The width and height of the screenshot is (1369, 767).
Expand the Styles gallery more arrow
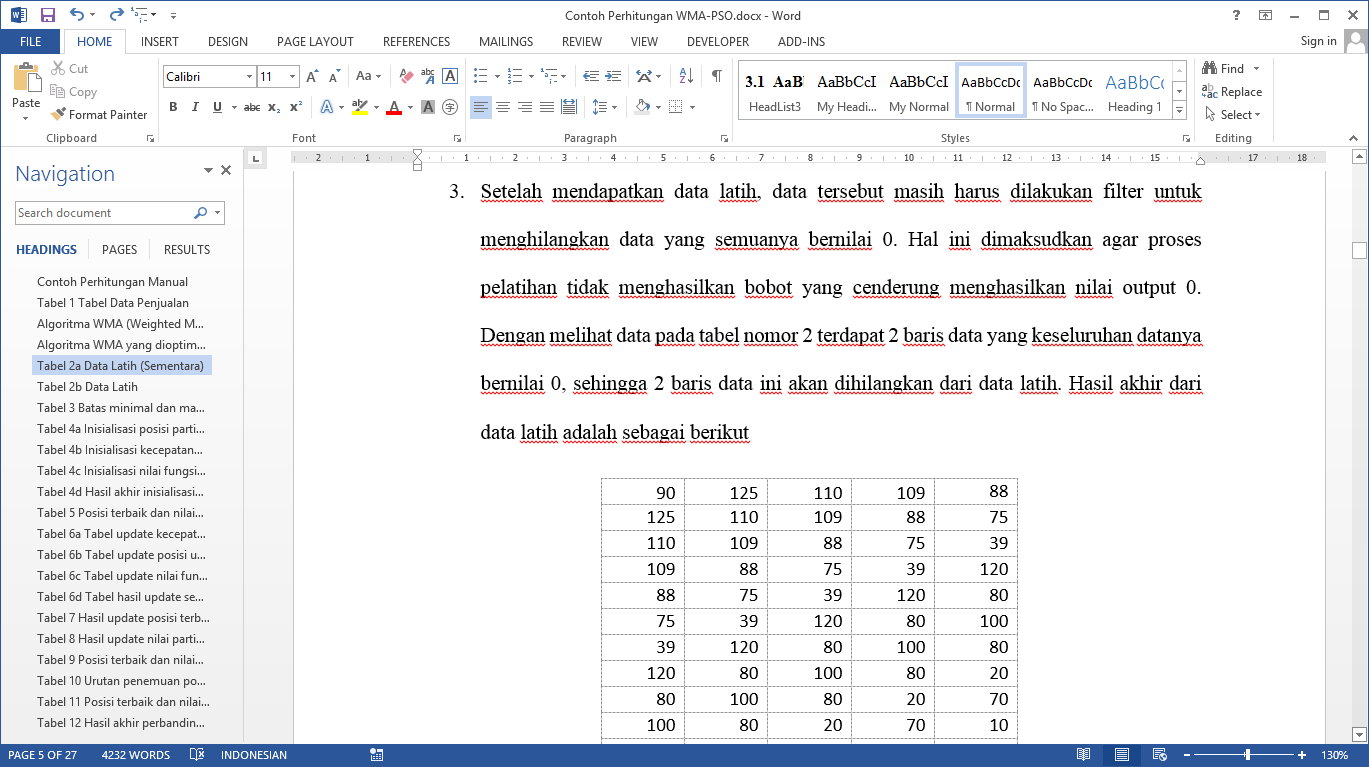coord(1180,109)
